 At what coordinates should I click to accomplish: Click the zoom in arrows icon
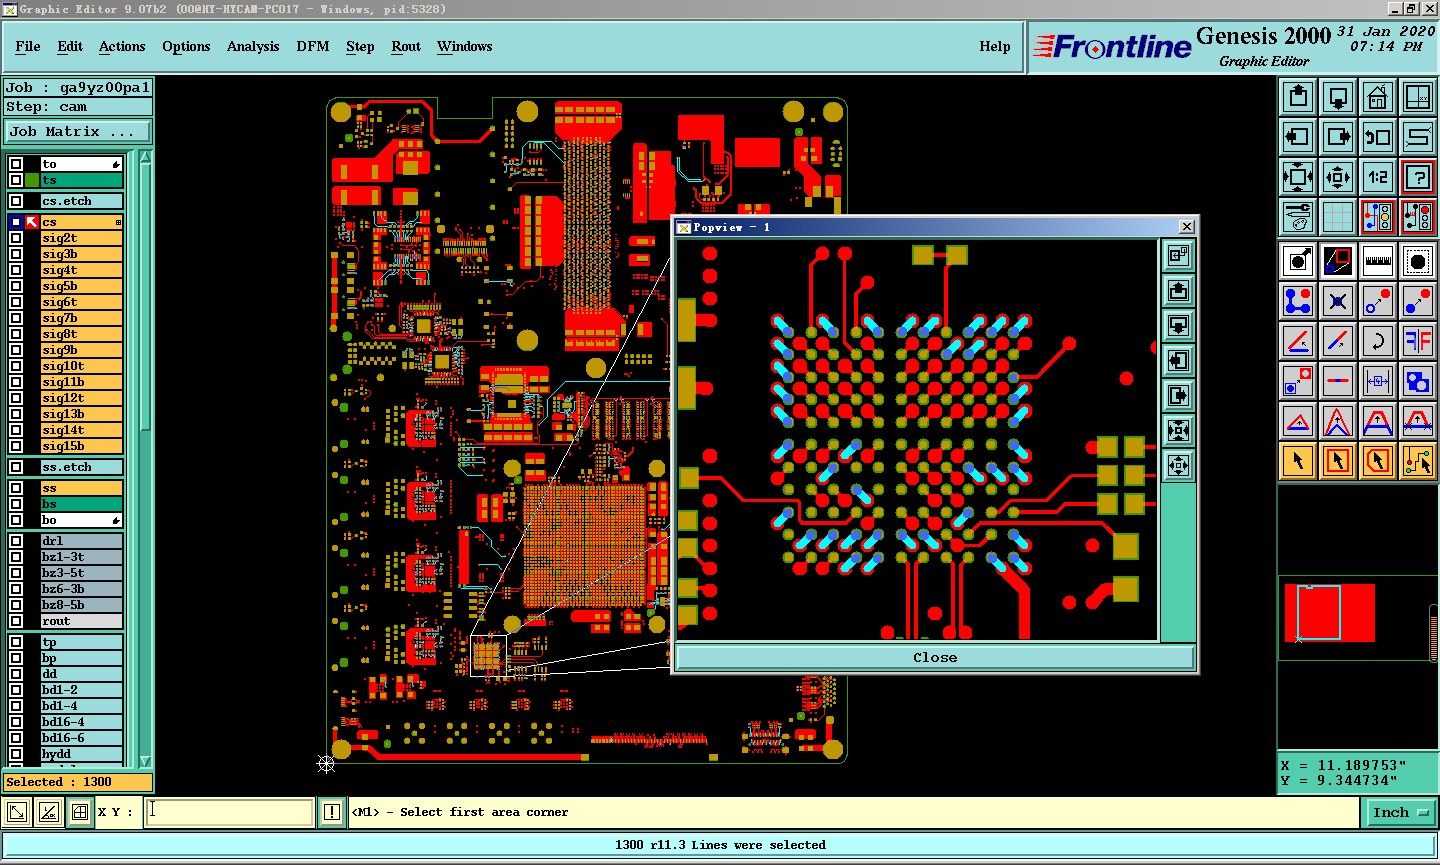pyautogui.click(x=1298, y=177)
